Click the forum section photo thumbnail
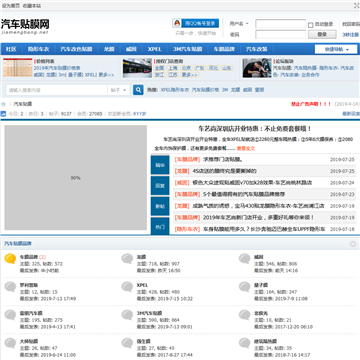 257,68
